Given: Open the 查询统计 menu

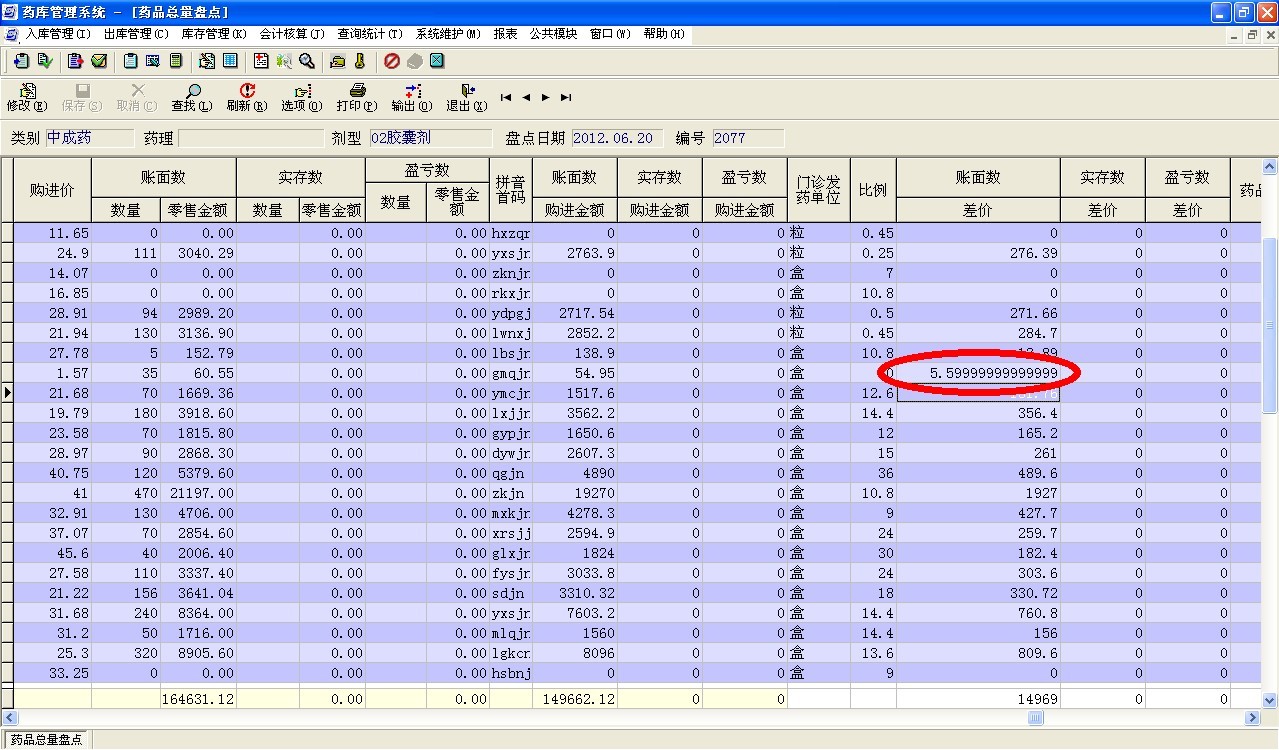Looking at the screenshot, I should [369, 34].
